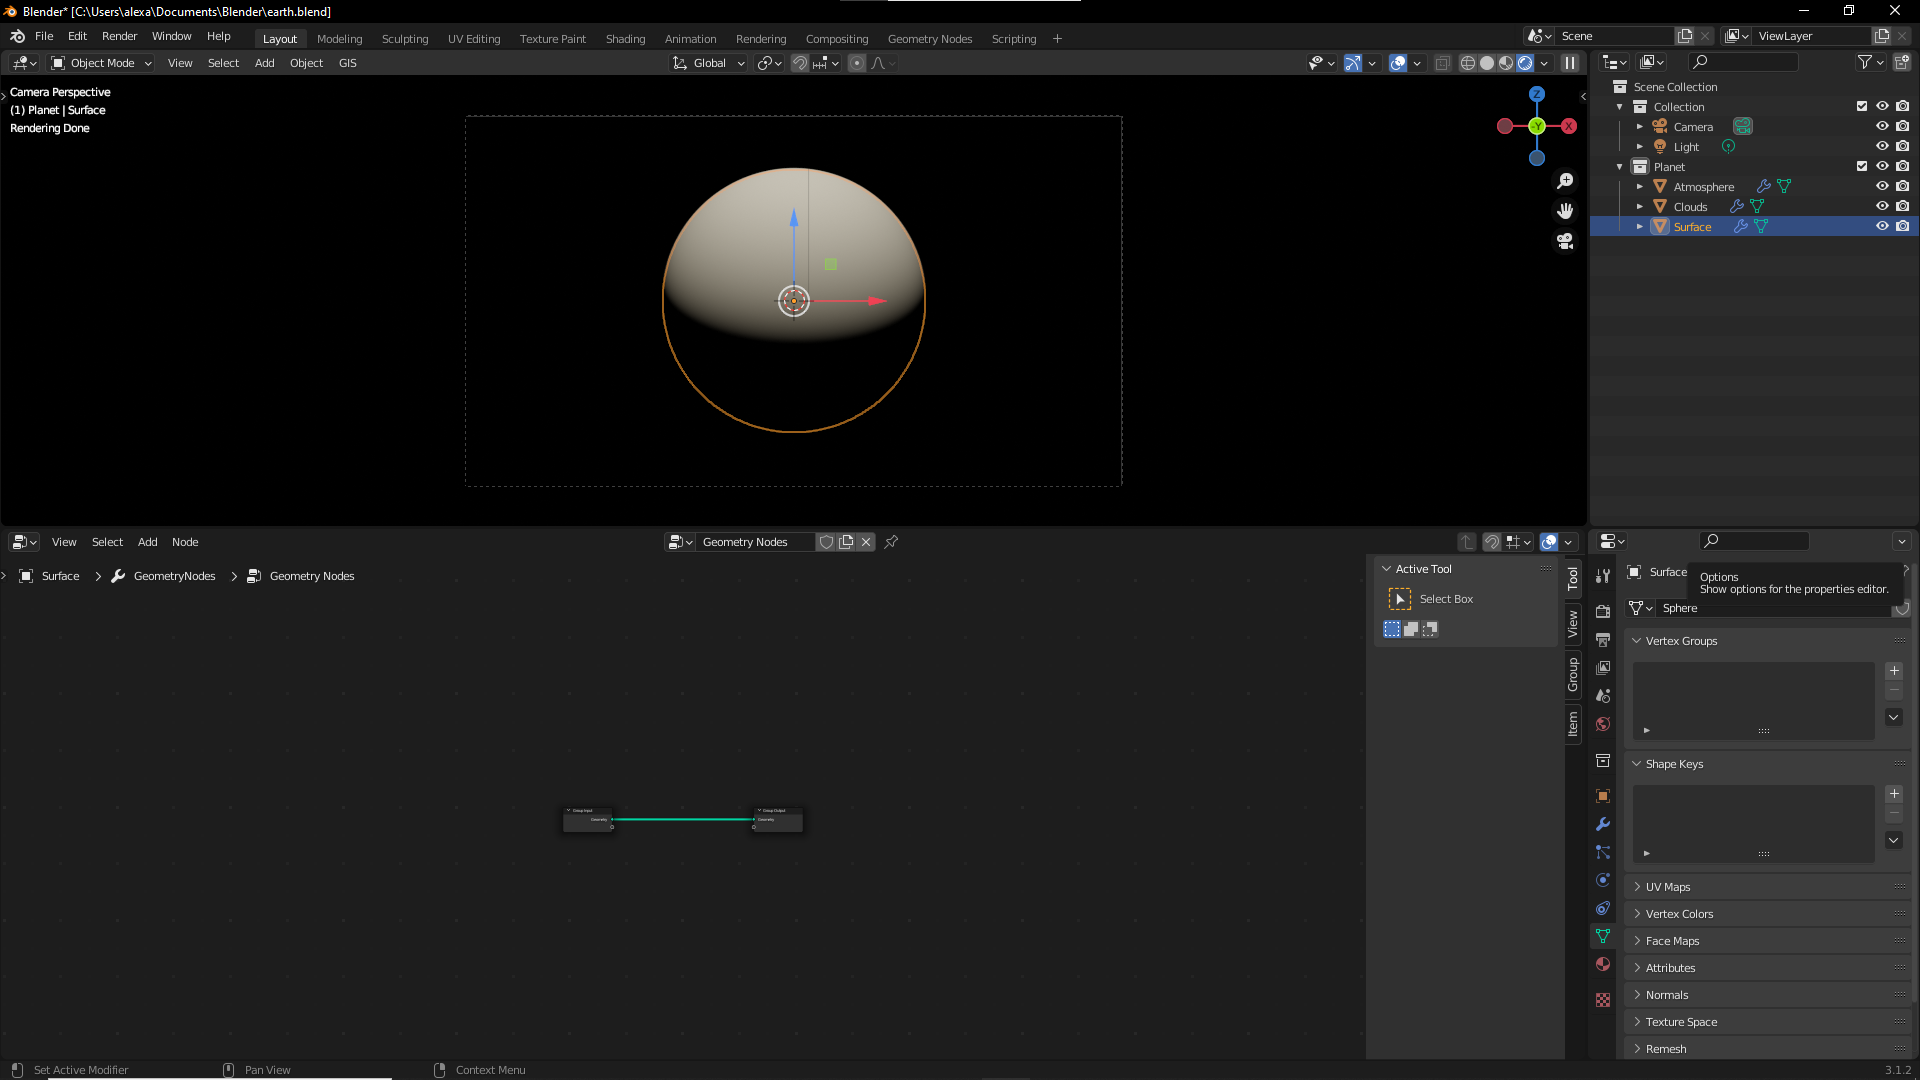The image size is (1920, 1080).
Task: Open the Render menu
Action: (119, 36)
